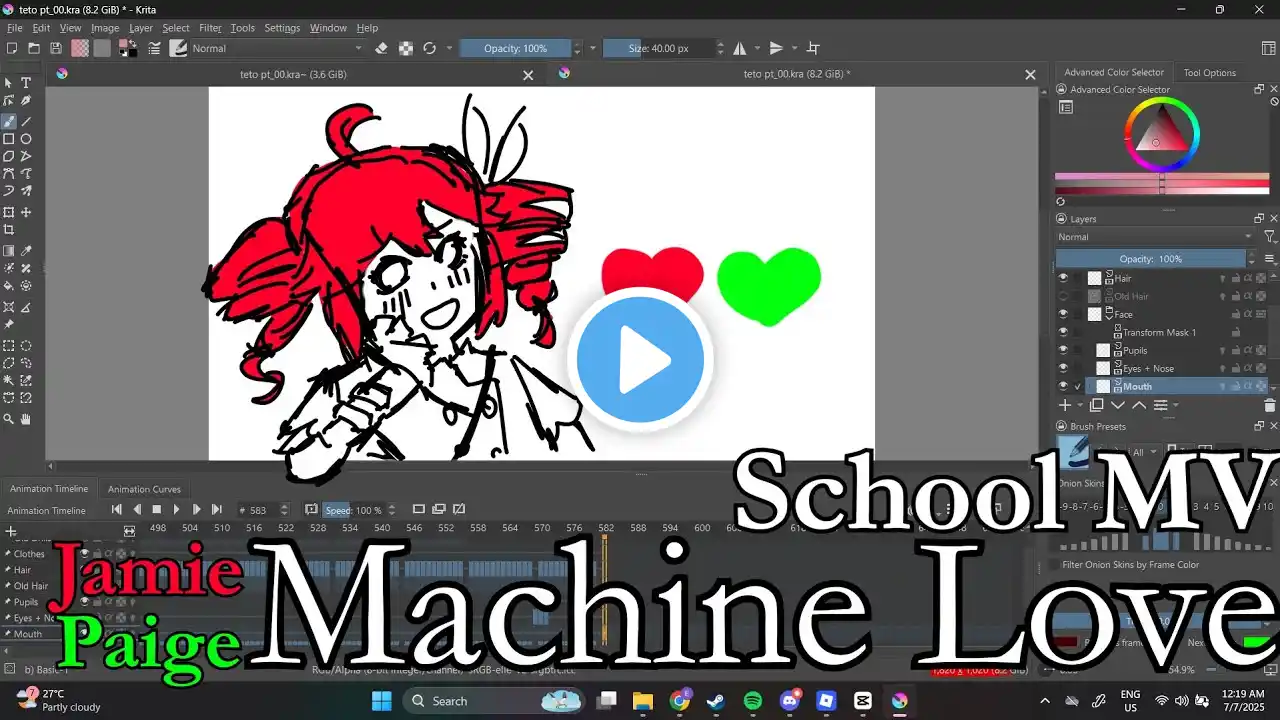The height and width of the screenshot is (720, 1280).
Task: Select the Text tool in toolbox
Action: tap(26, 83)
